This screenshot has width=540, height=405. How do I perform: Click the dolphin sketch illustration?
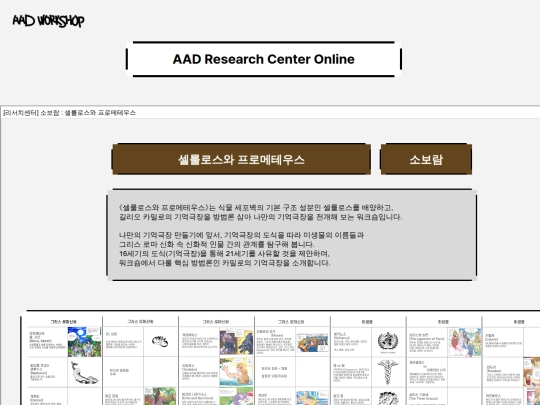pyautogui.click(x=84, y=373)
